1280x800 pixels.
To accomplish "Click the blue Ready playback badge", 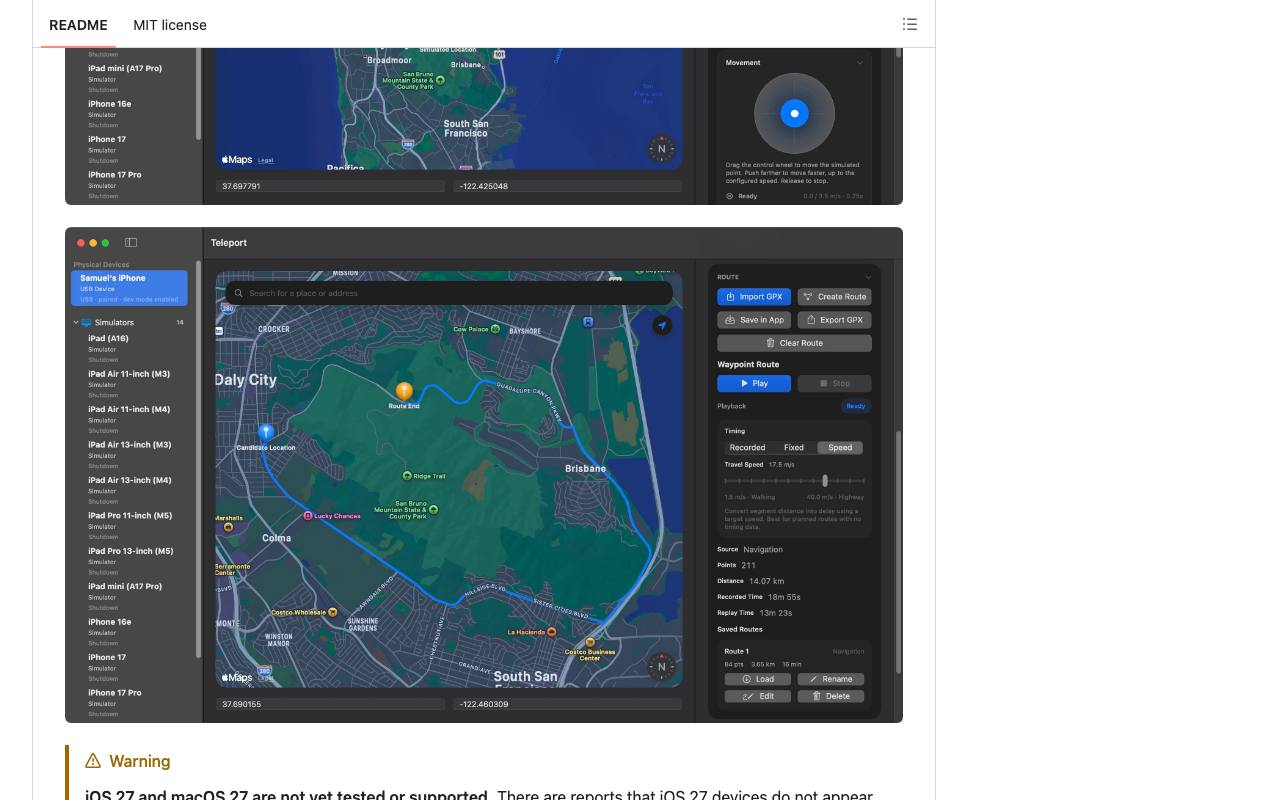I will click(856, 406).
